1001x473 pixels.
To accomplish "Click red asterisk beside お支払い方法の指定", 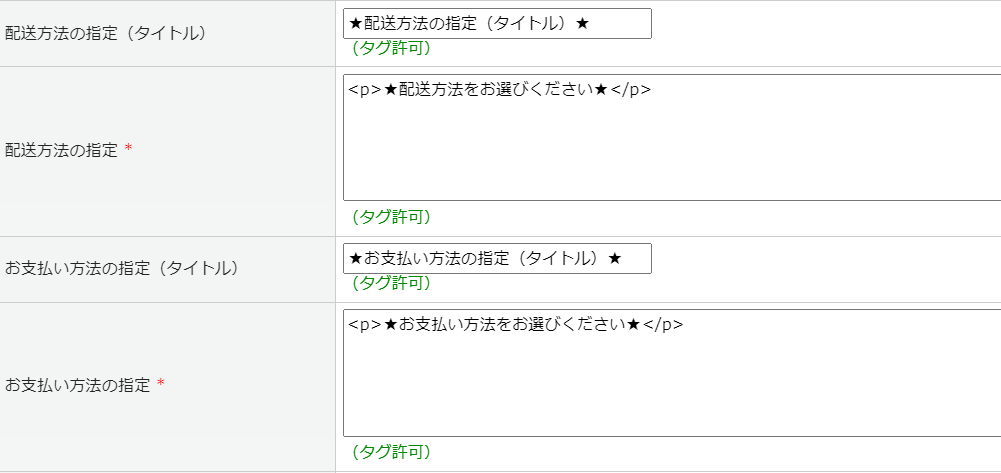I will coord(160,384).
